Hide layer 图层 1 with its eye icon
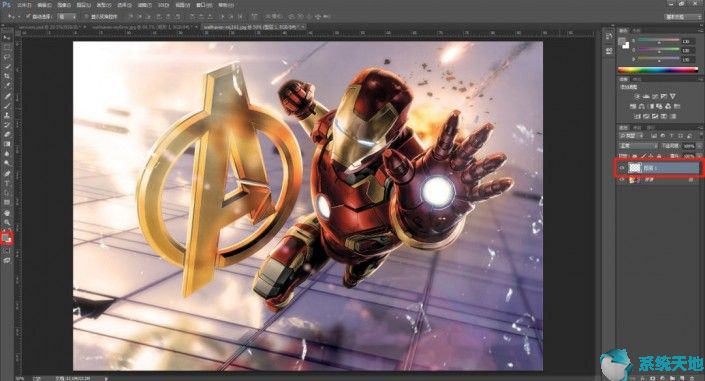The width and height of the screenshot is (705, 381). (x=622, y=168)
